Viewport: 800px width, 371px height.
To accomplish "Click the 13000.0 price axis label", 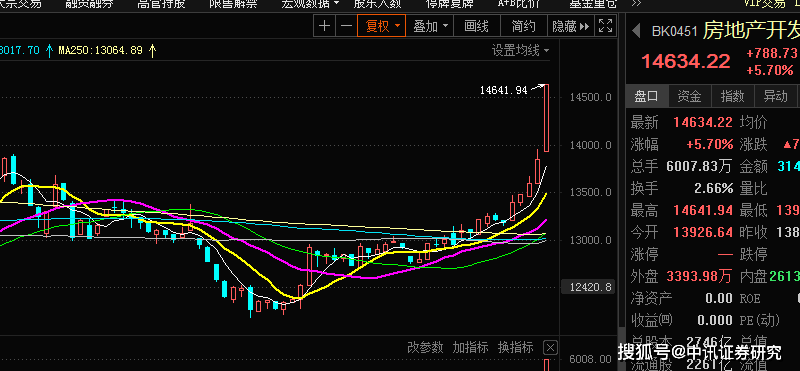I will click(x=590, y=240).
